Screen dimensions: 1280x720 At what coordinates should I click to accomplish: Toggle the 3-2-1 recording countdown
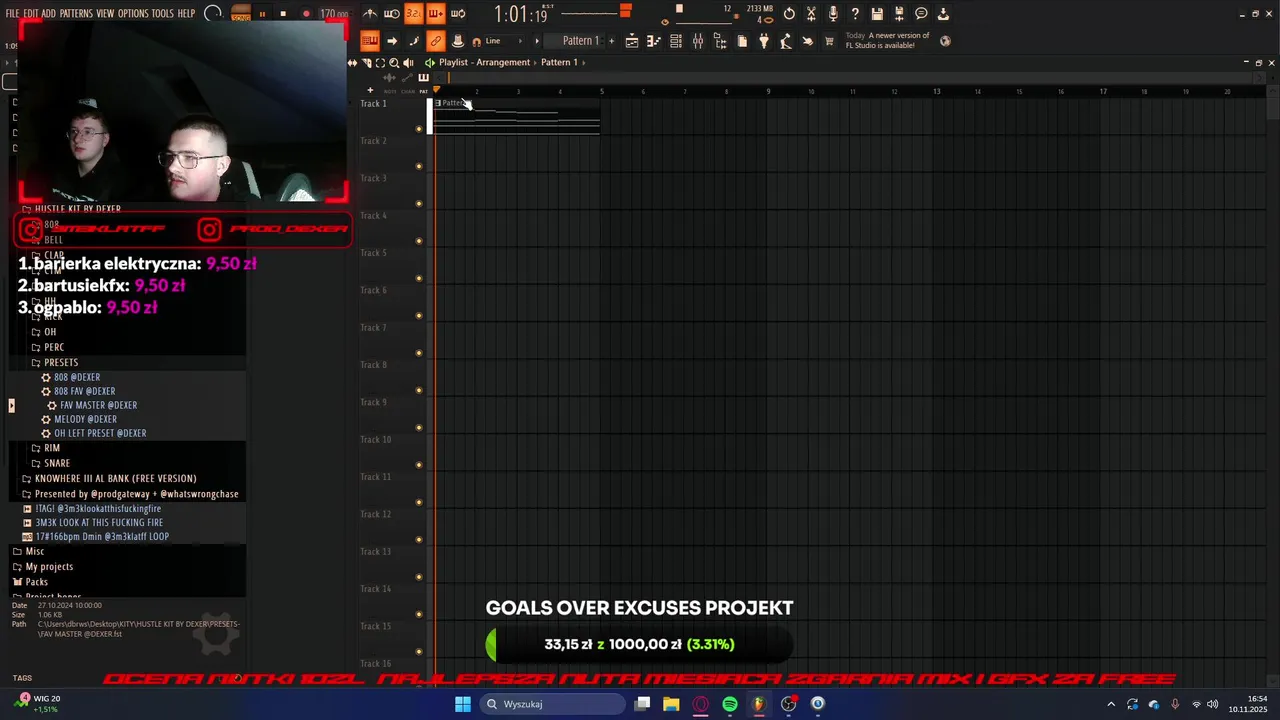[x=413, y=14]
